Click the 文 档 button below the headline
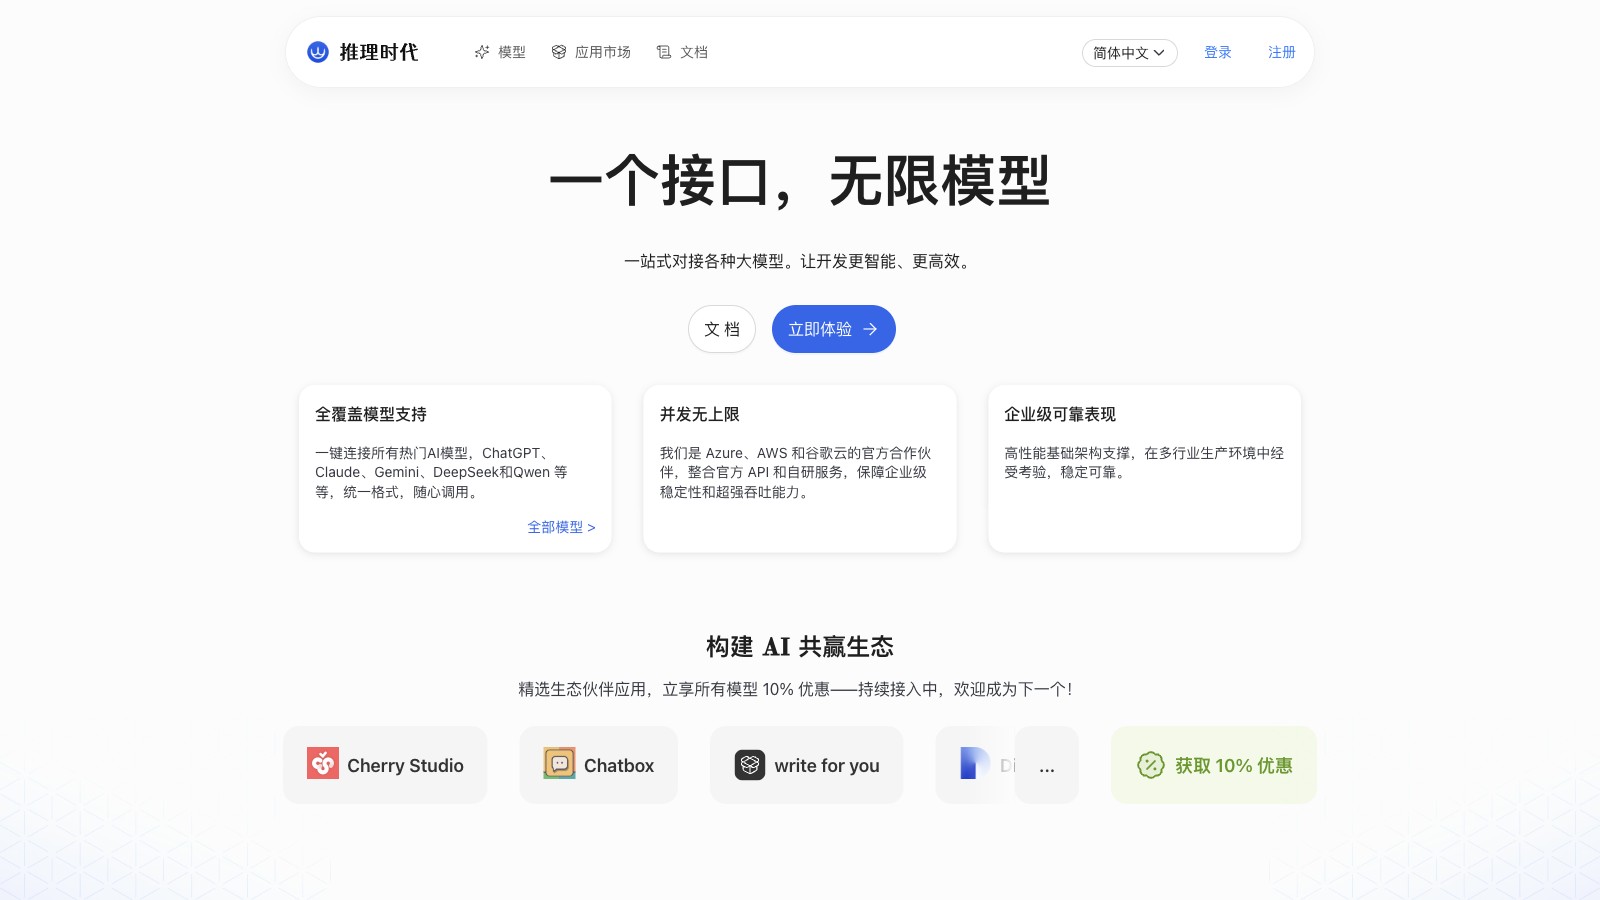 (721, 329)
